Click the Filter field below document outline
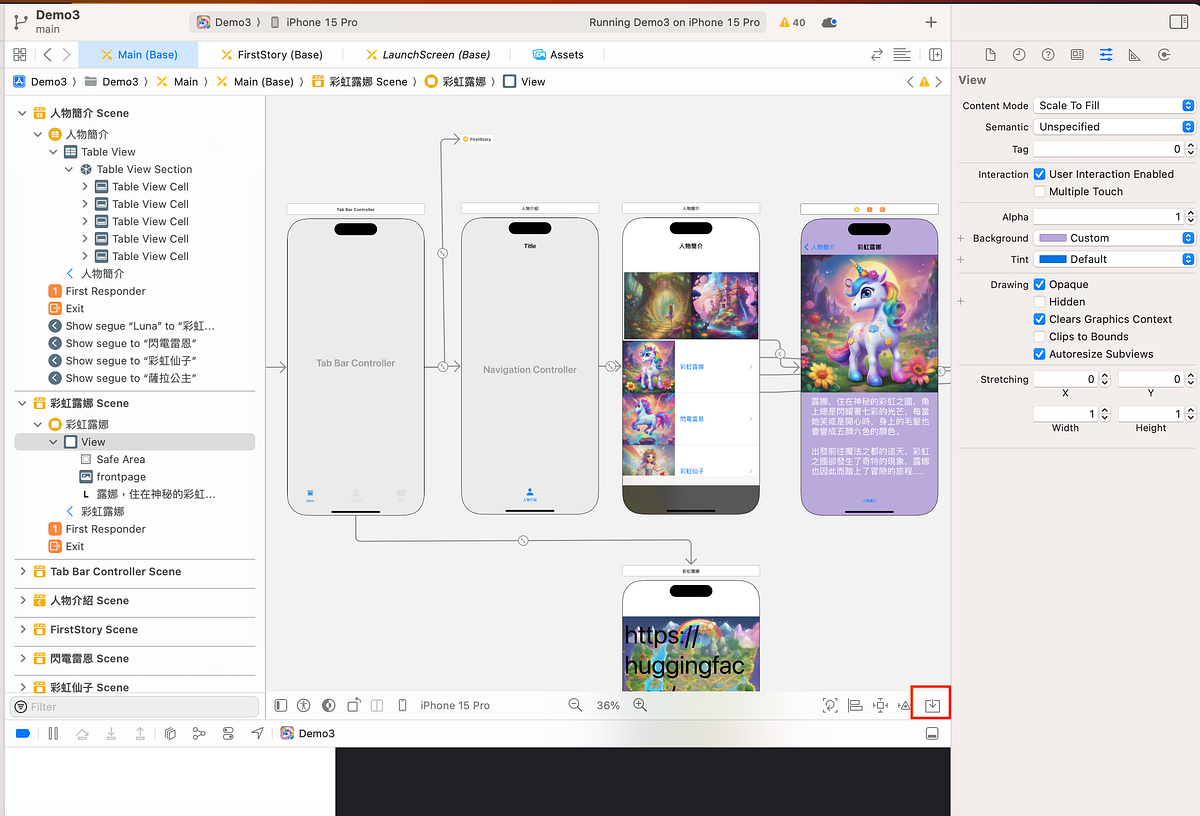The width and height of the screenshot is (1200, 816). point(130,706)
